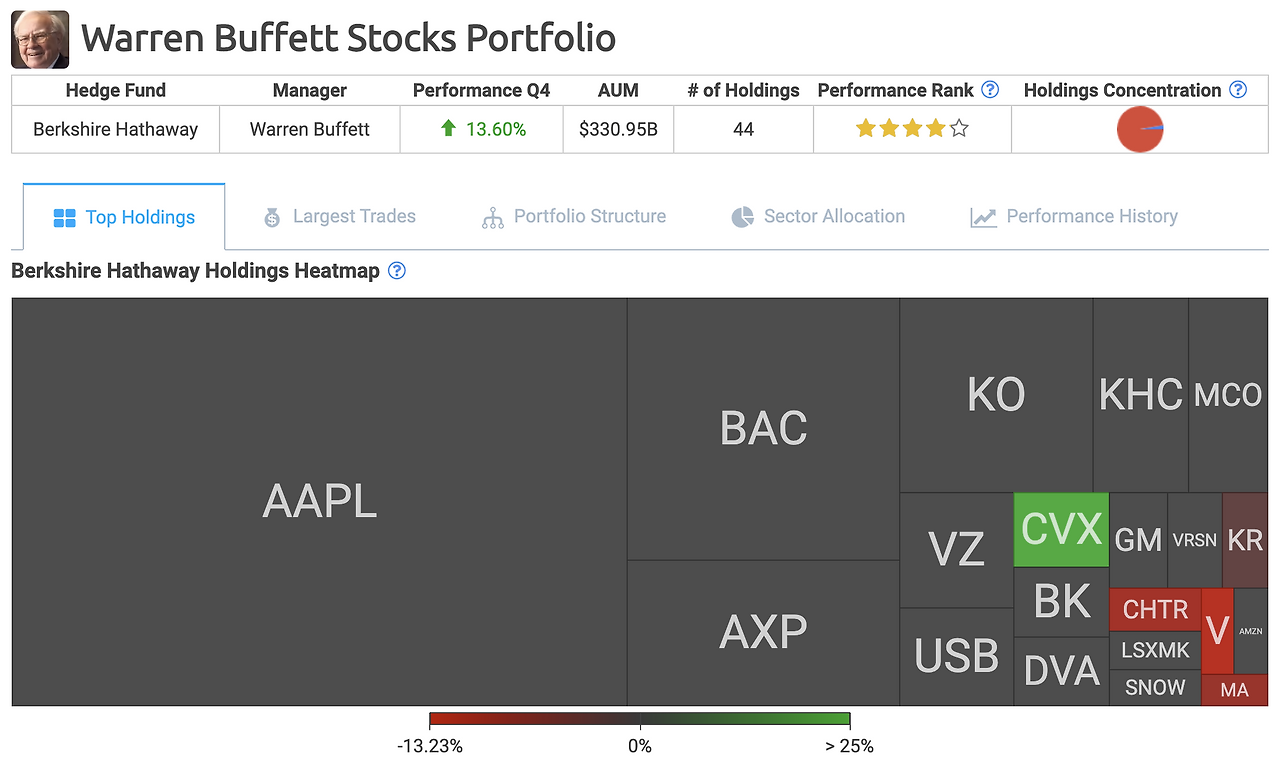This screenshot has height=764, width=1280.
Task: Switch to the Largest Trades tab
Action: (339, 217)
